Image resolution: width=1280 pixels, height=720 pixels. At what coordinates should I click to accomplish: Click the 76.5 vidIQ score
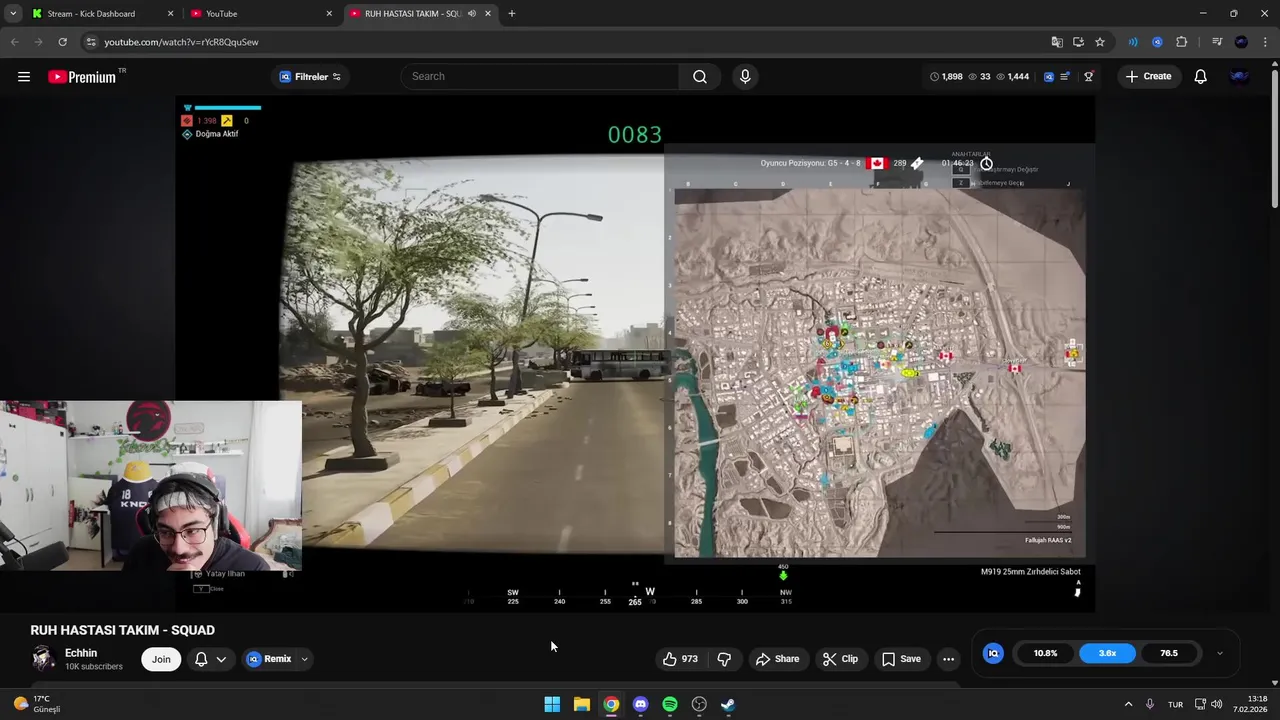(1168, 653)
